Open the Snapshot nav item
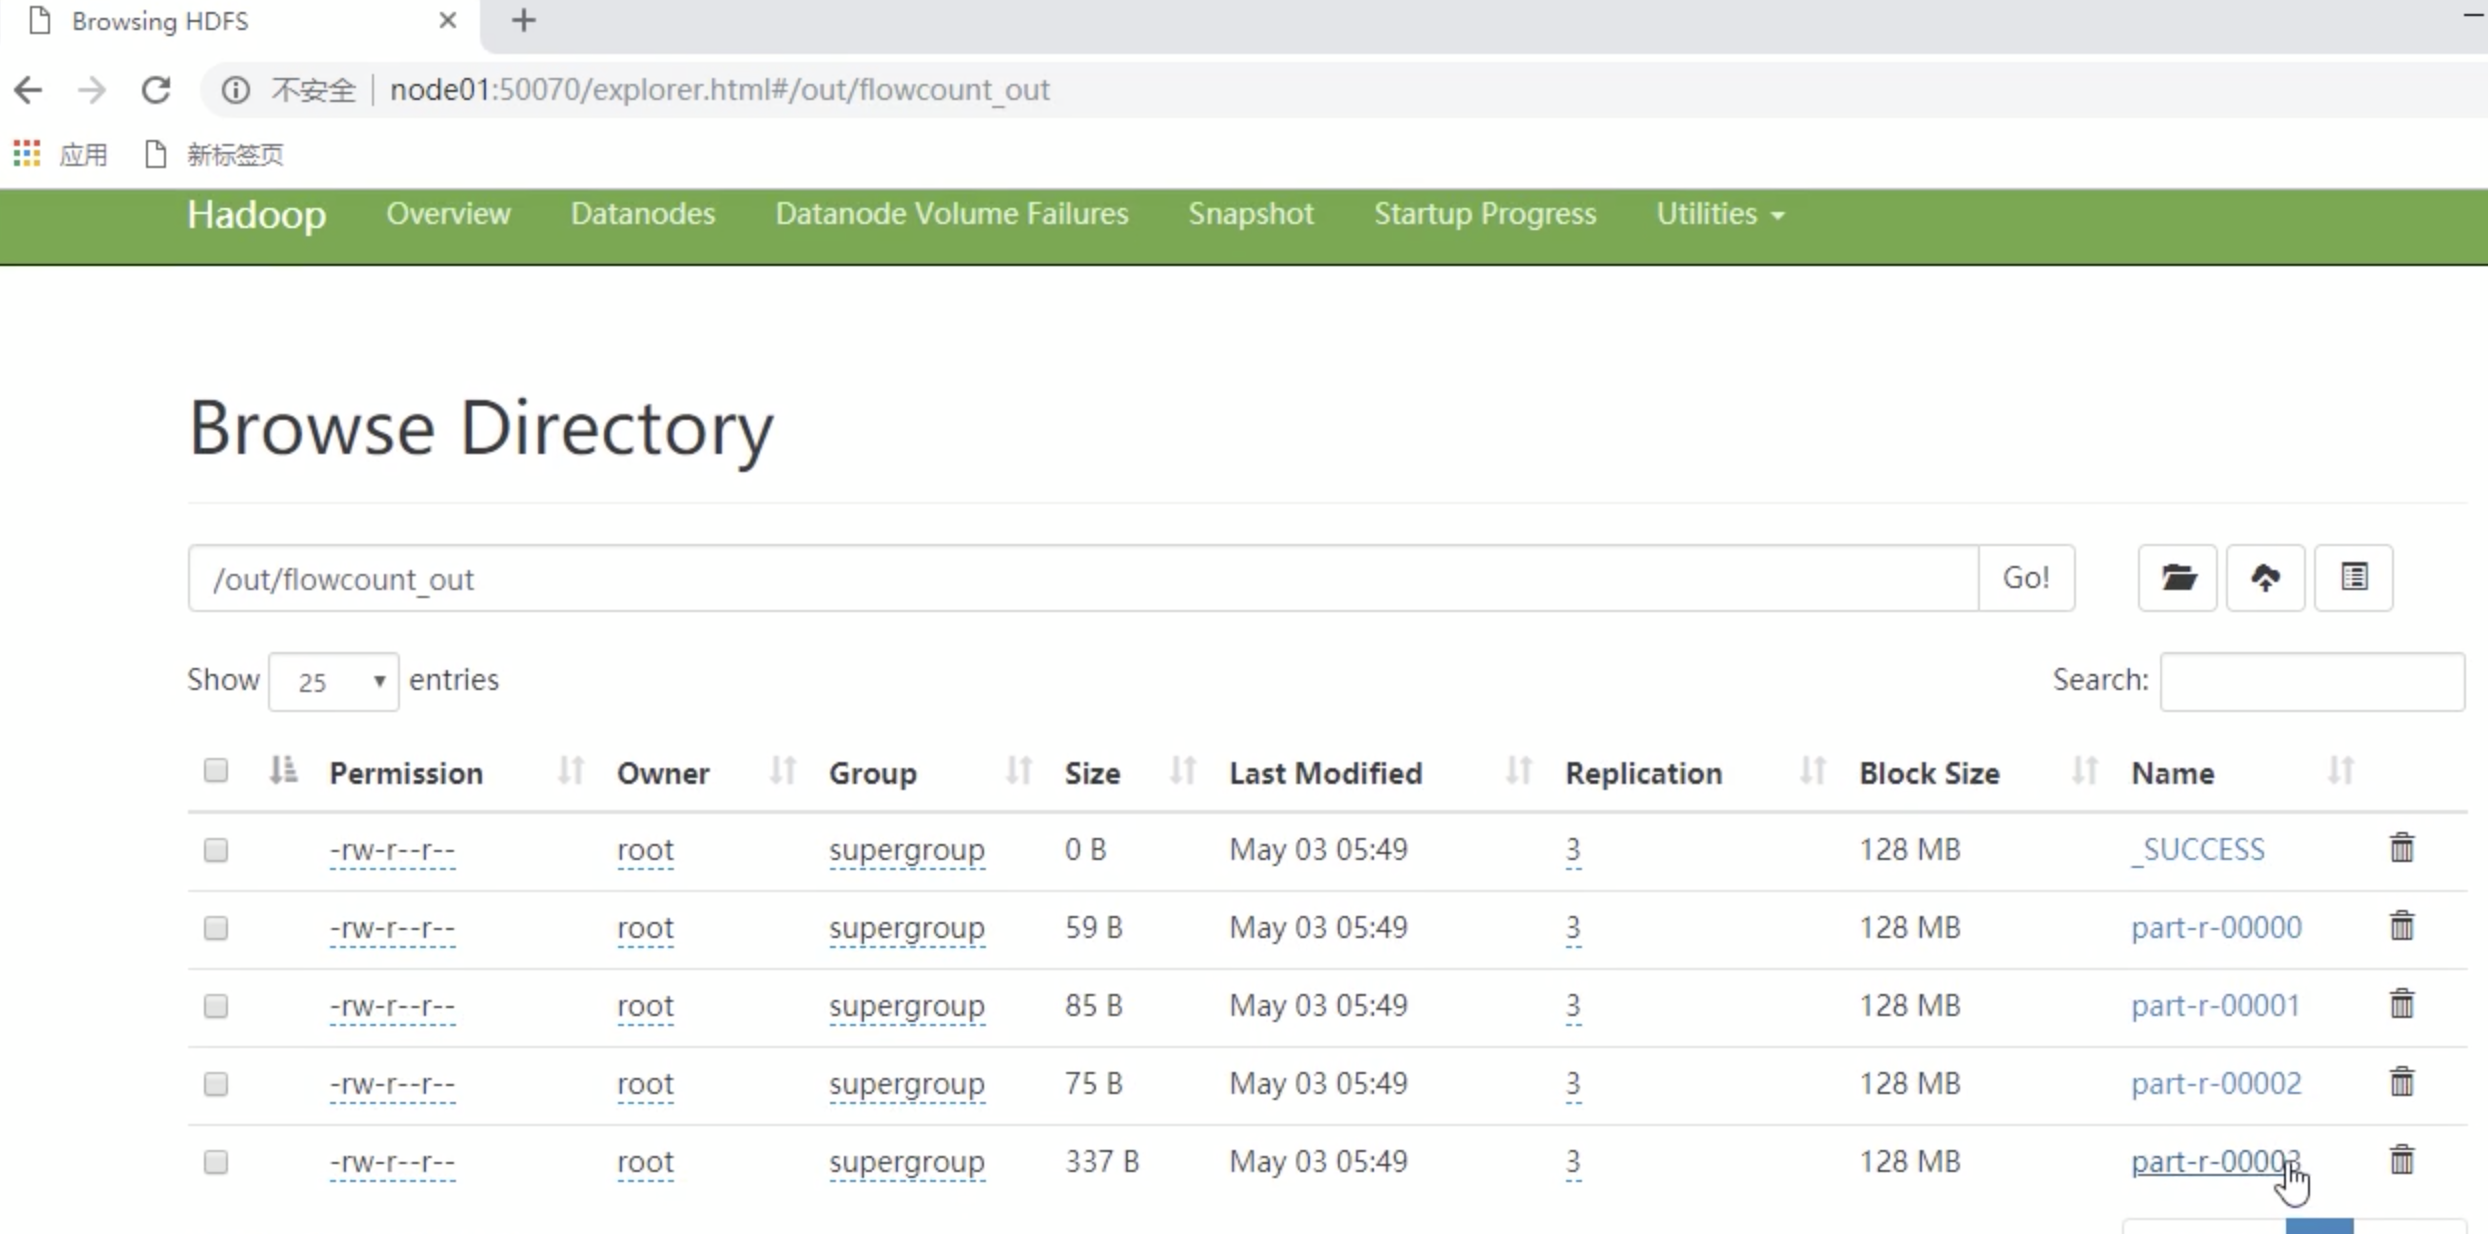The width and height of the screenshot is (2488, 1234). [1251, 214]
